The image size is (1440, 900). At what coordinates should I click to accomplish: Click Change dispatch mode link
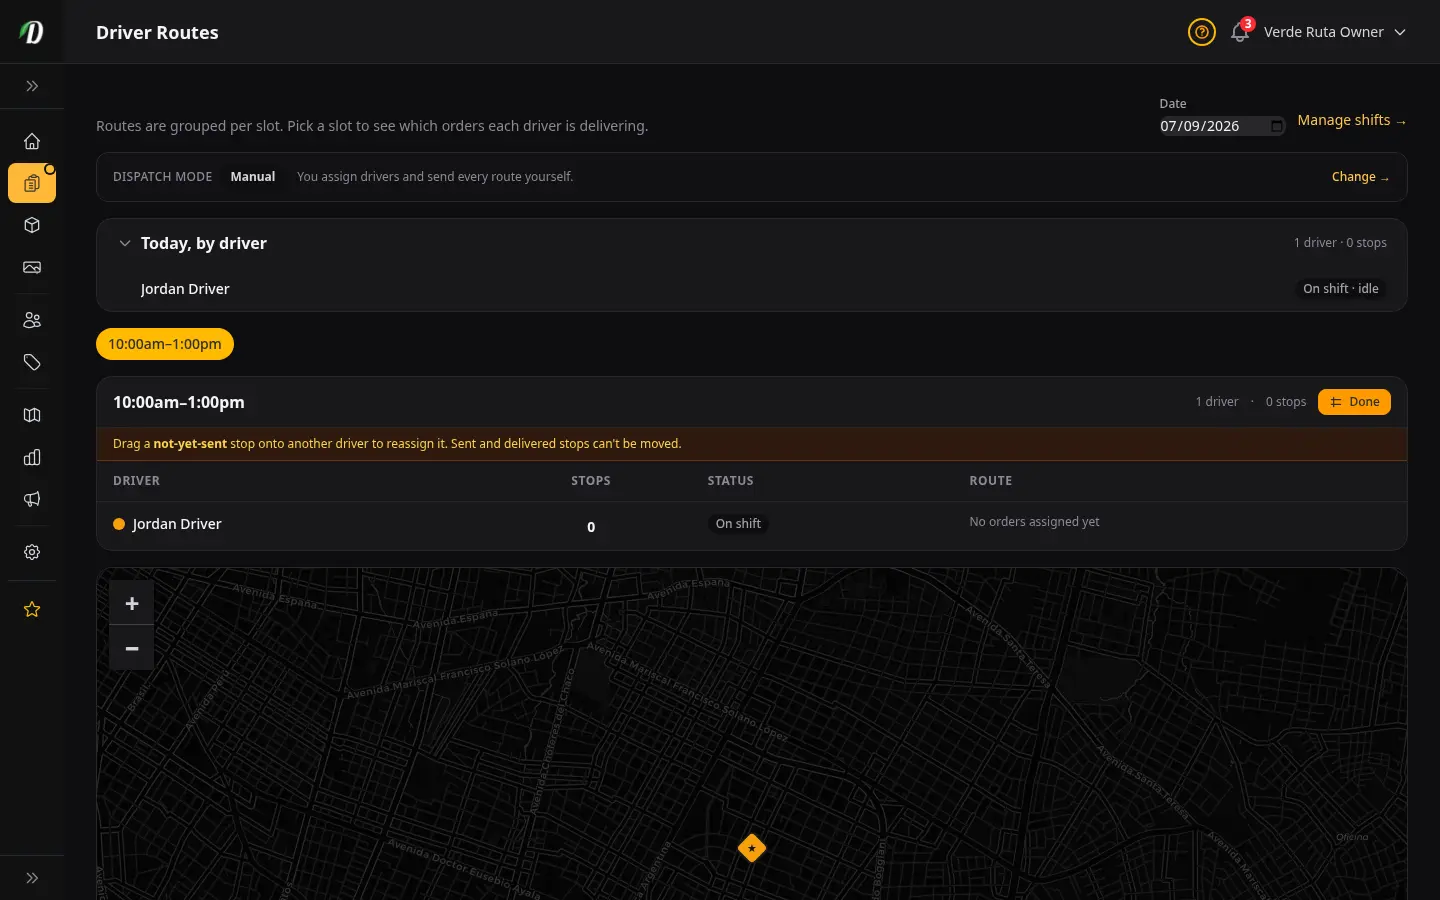1360,177
